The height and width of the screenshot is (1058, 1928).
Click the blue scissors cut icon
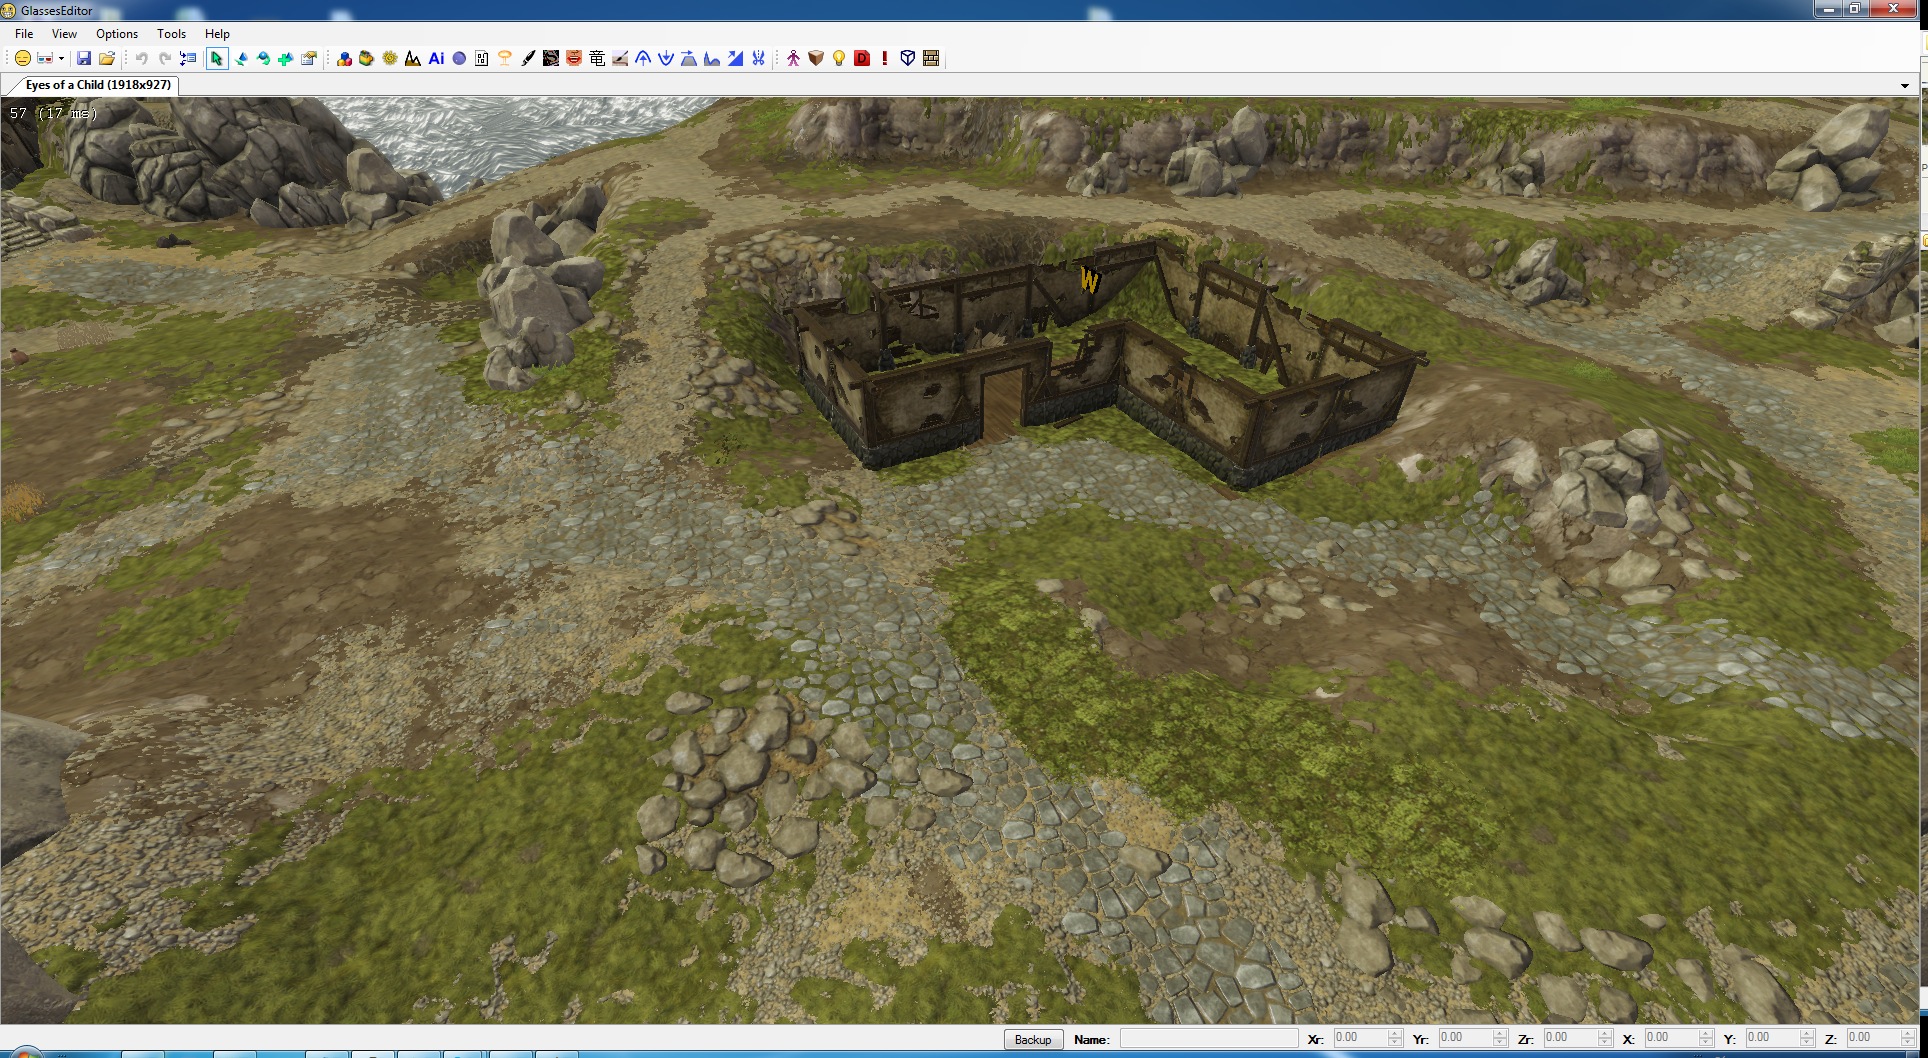(759, 59)
